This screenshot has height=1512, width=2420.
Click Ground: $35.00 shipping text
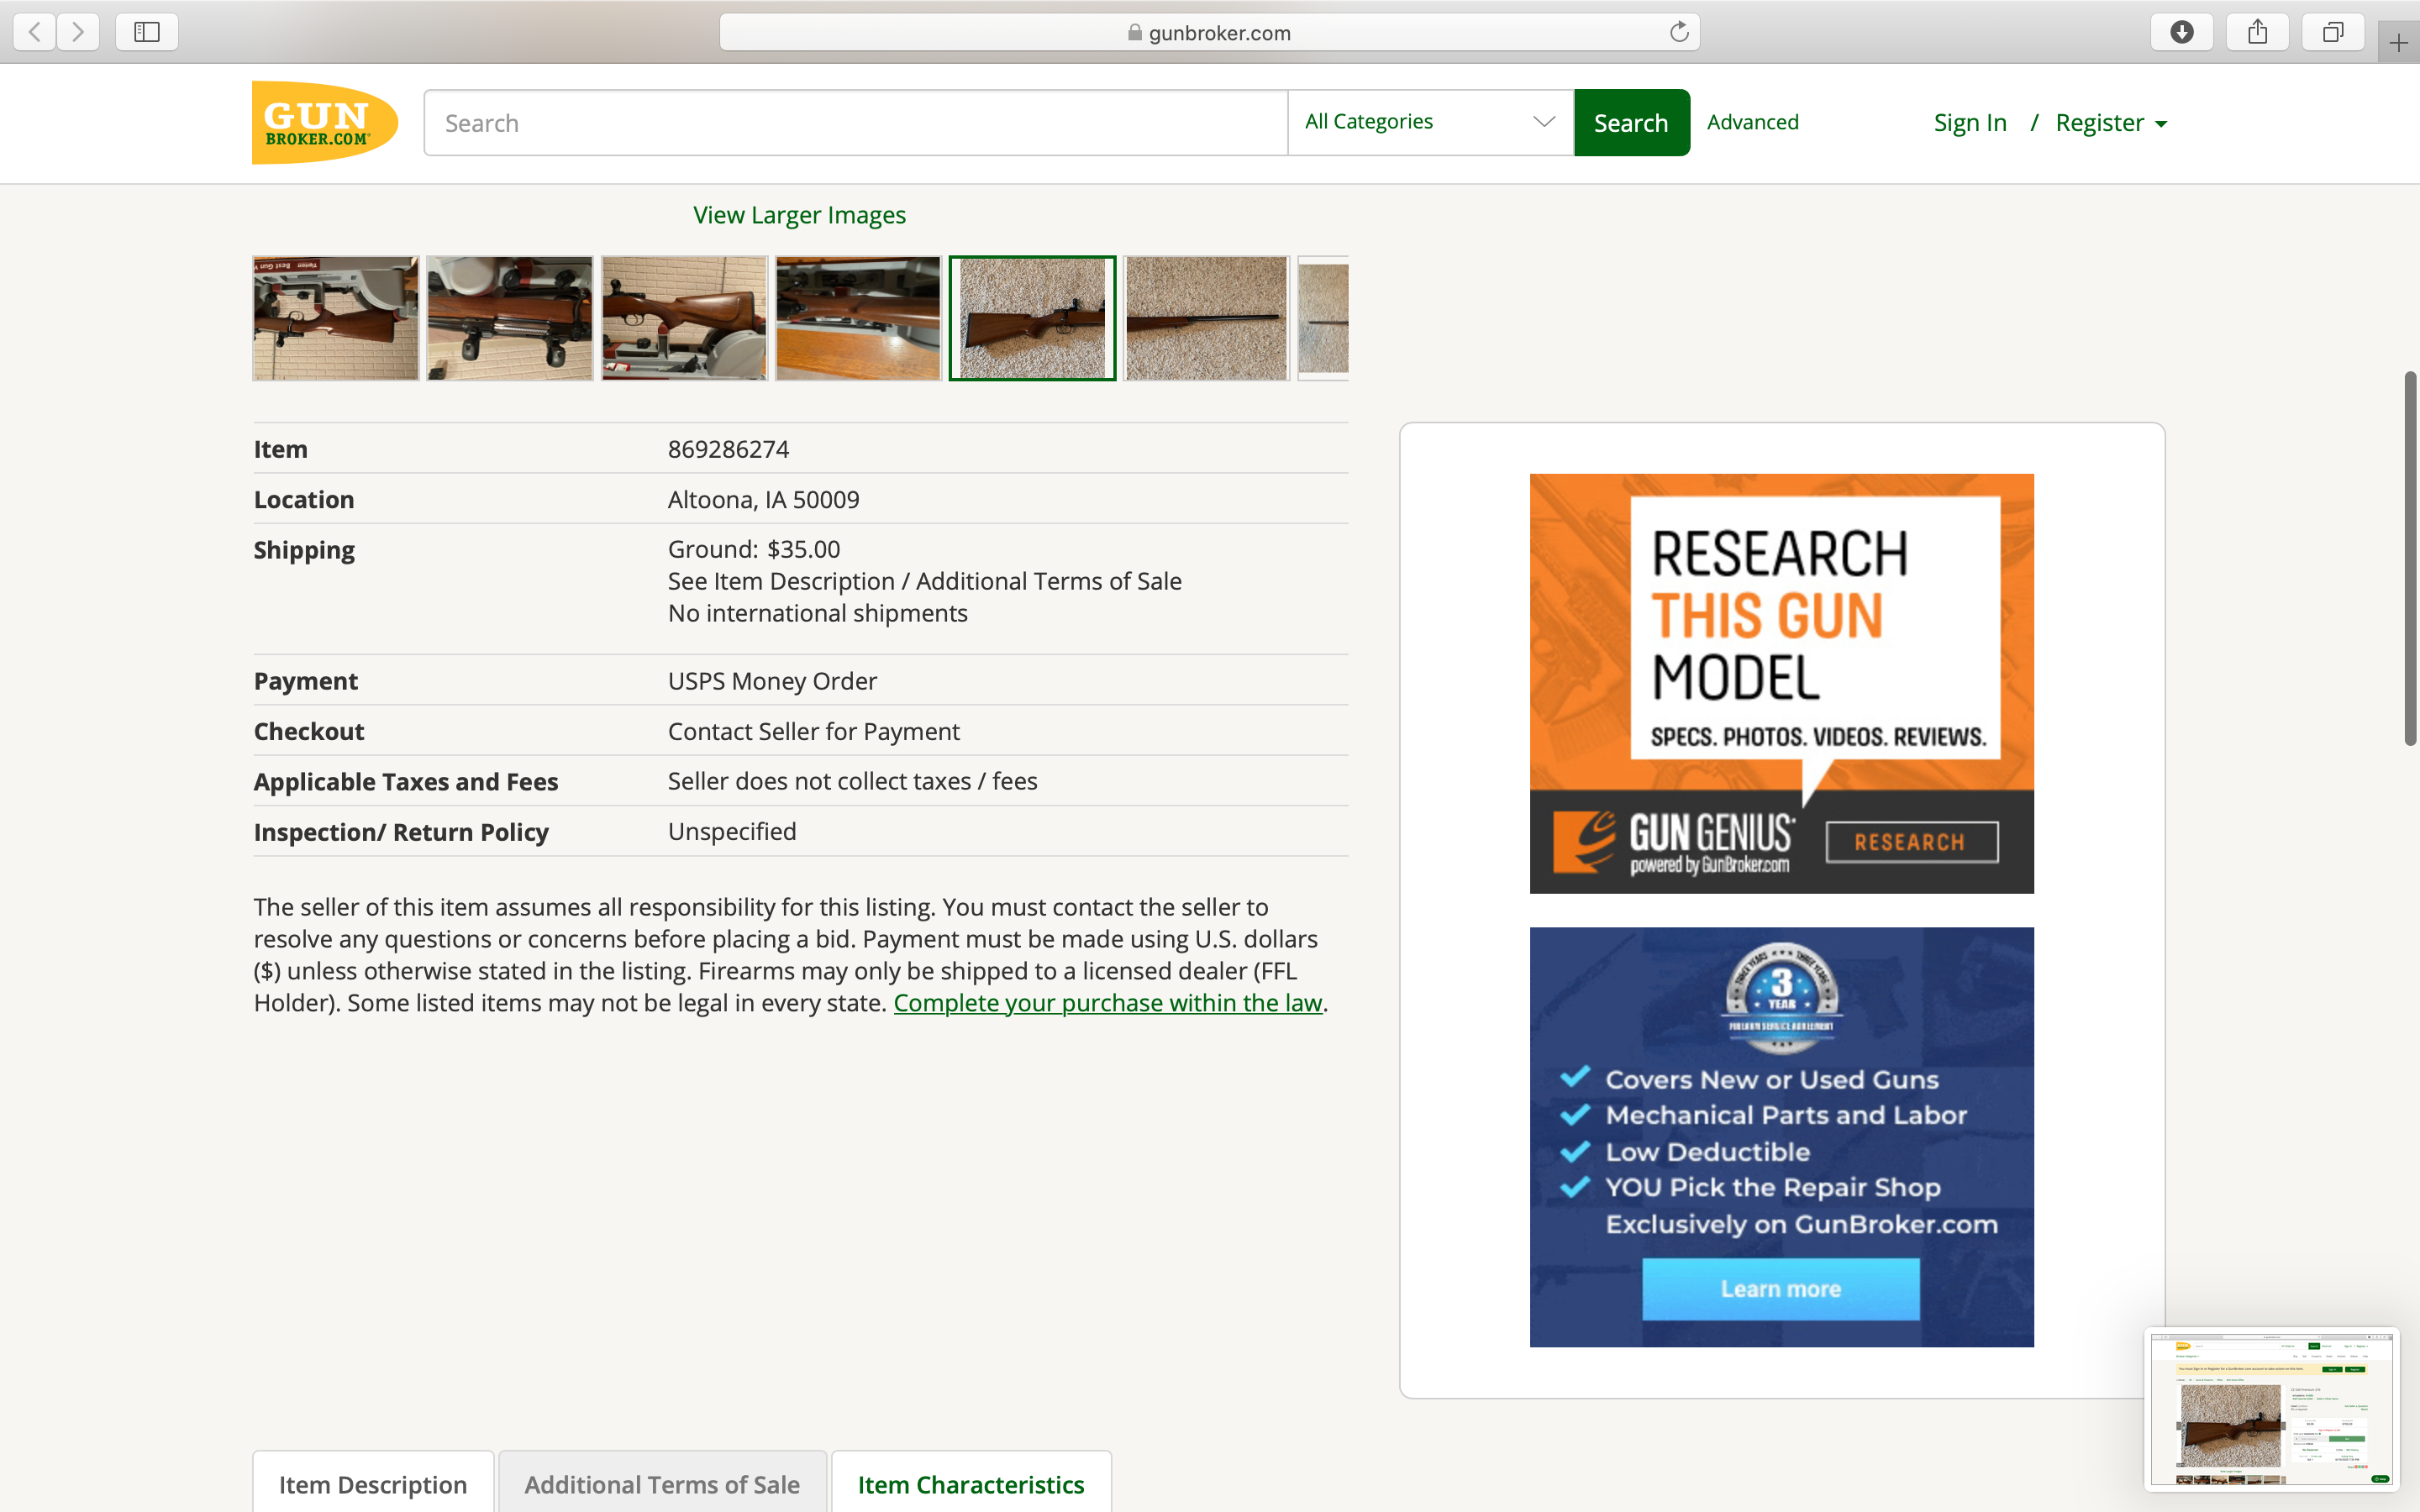754,549
